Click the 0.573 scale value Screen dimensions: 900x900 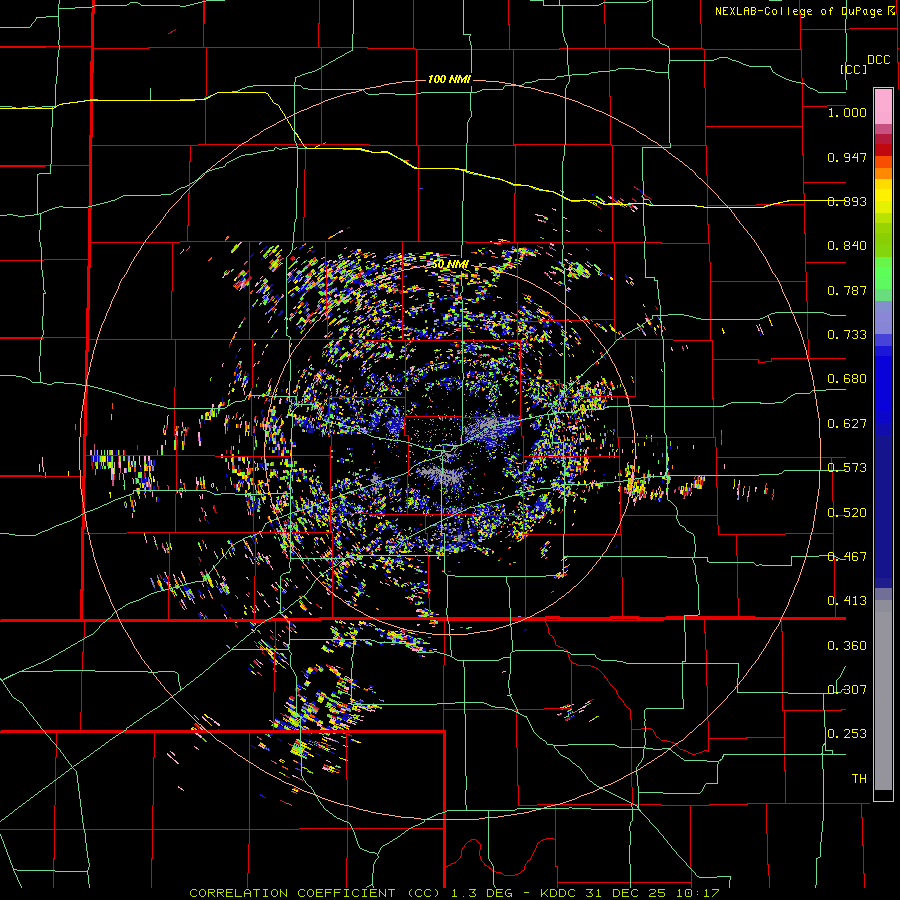[847, 468]
